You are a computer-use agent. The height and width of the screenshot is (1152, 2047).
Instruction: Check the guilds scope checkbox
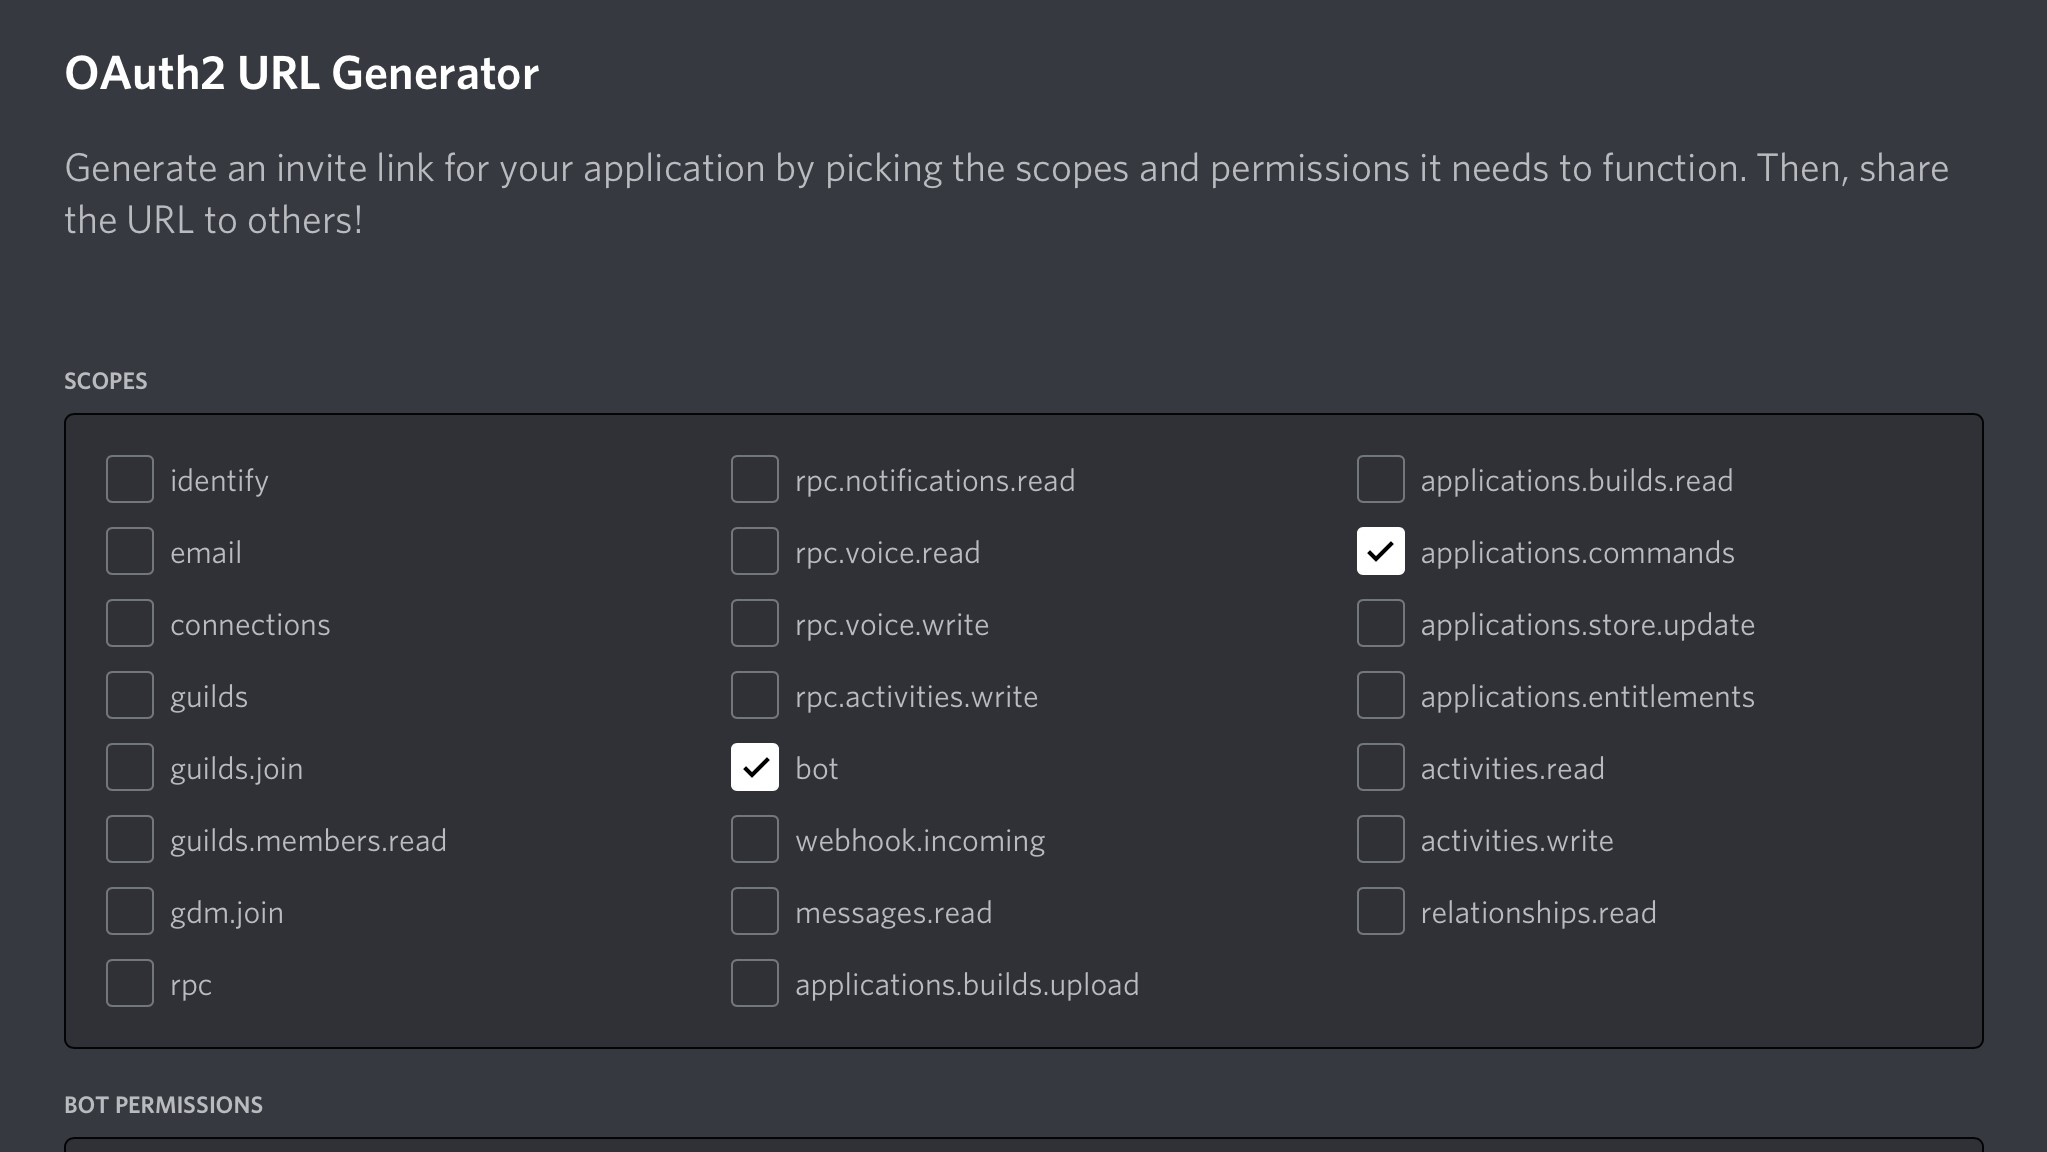click(x=129, y=695)
